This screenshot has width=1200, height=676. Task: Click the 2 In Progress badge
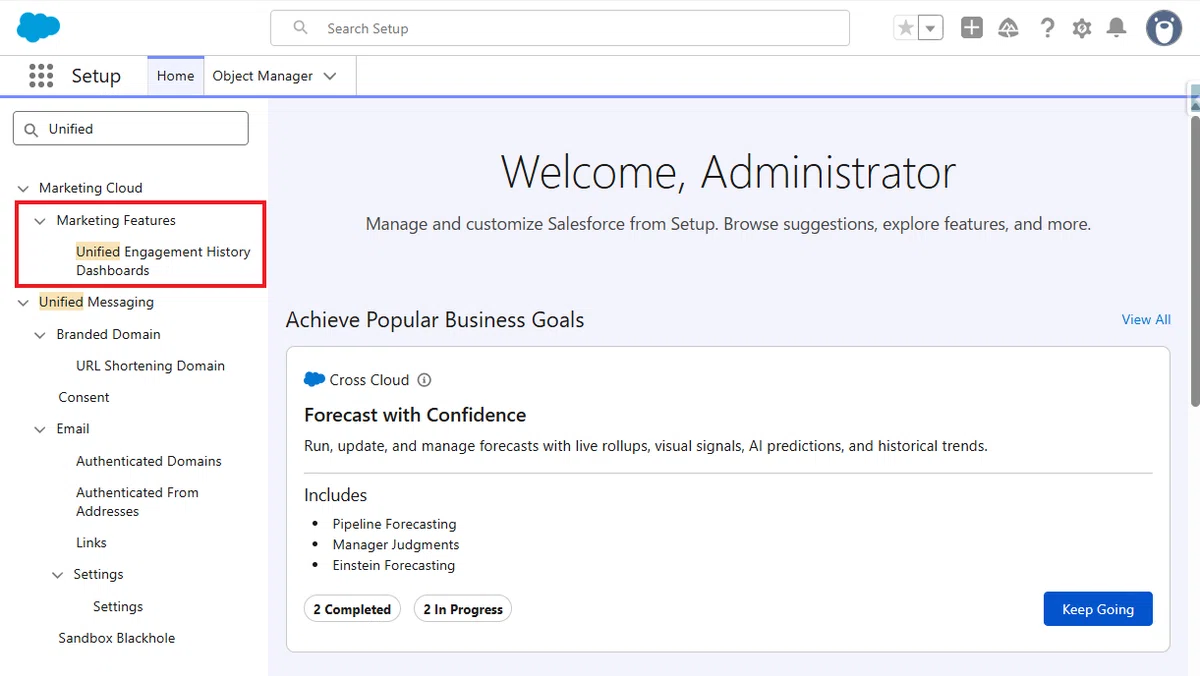click(x=463, y=609)
